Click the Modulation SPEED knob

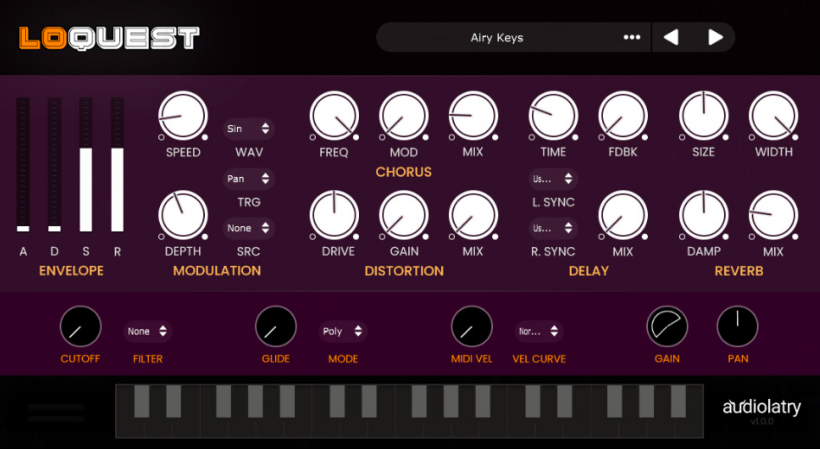coord(183,116)
